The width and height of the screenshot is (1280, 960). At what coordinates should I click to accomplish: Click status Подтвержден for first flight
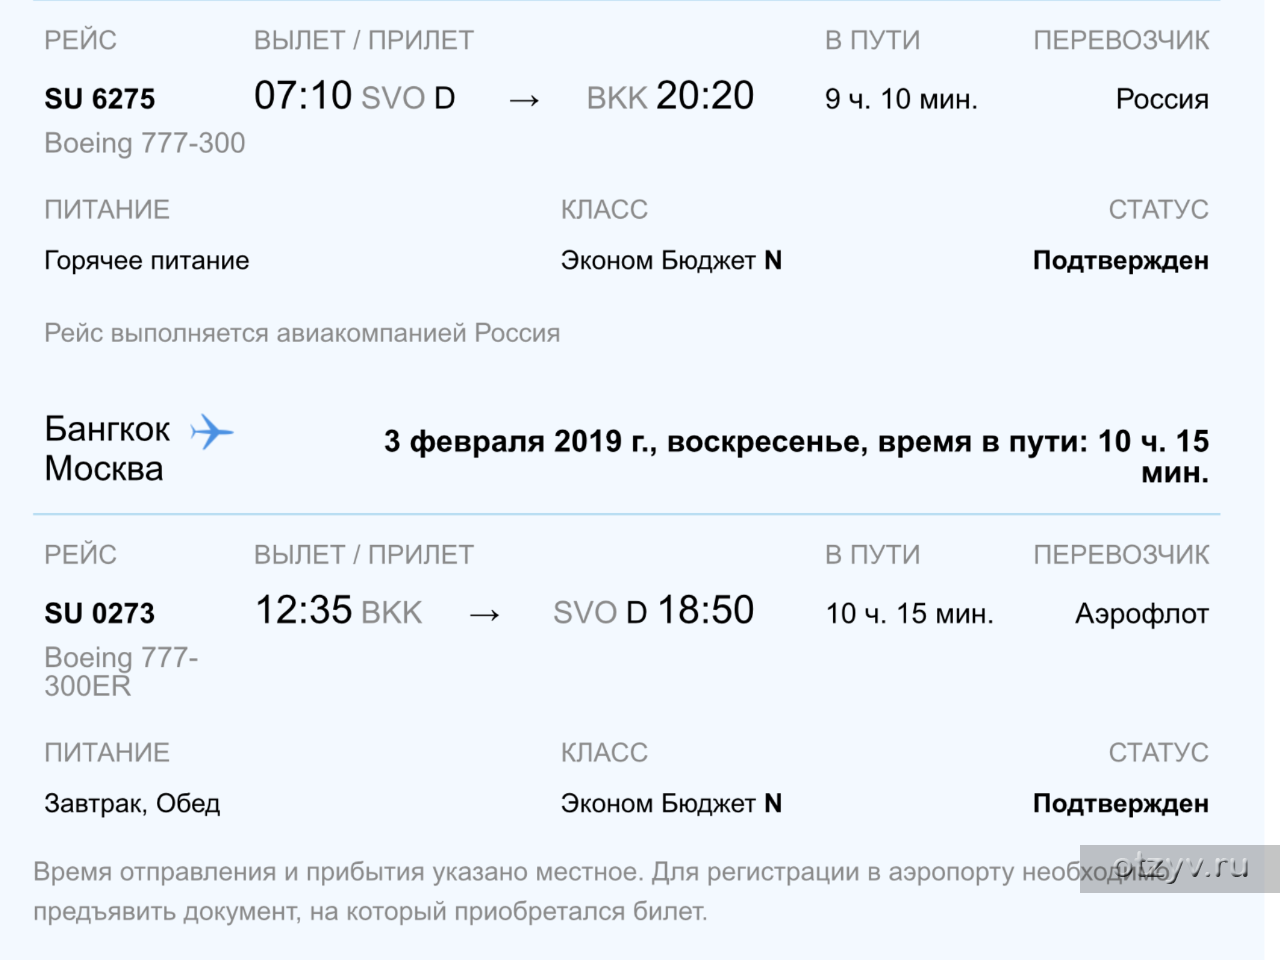[1121, 261]
